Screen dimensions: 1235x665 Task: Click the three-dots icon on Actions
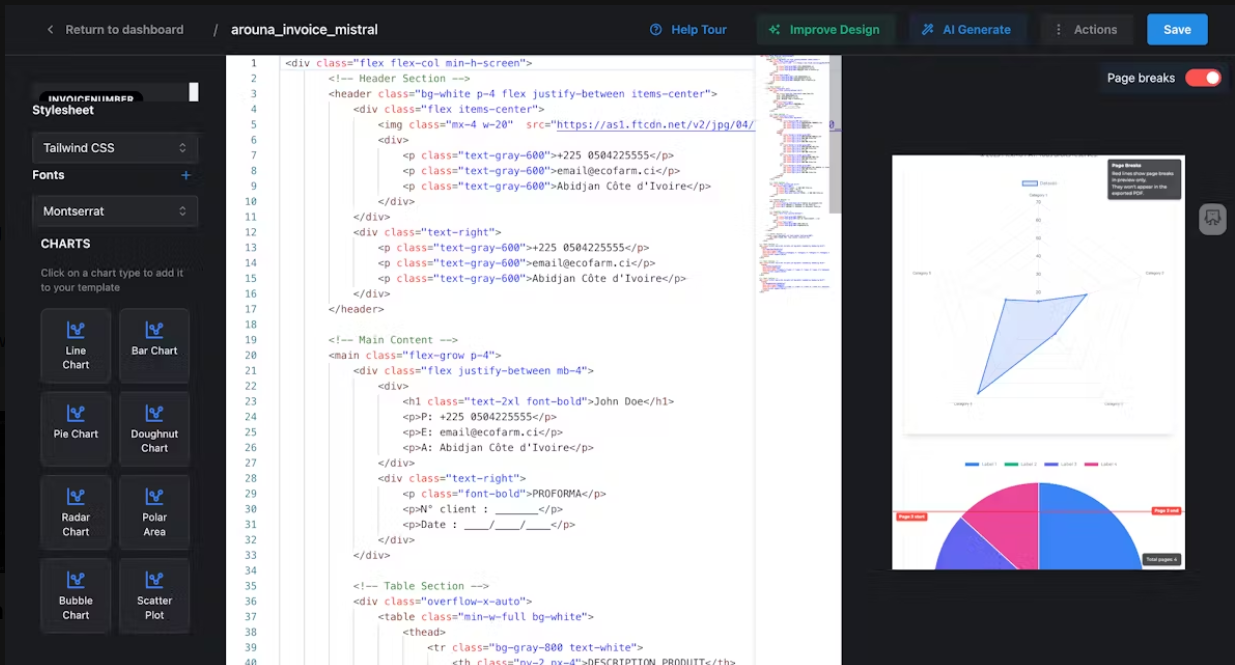pyautogui.click(x=1059, y=30)
